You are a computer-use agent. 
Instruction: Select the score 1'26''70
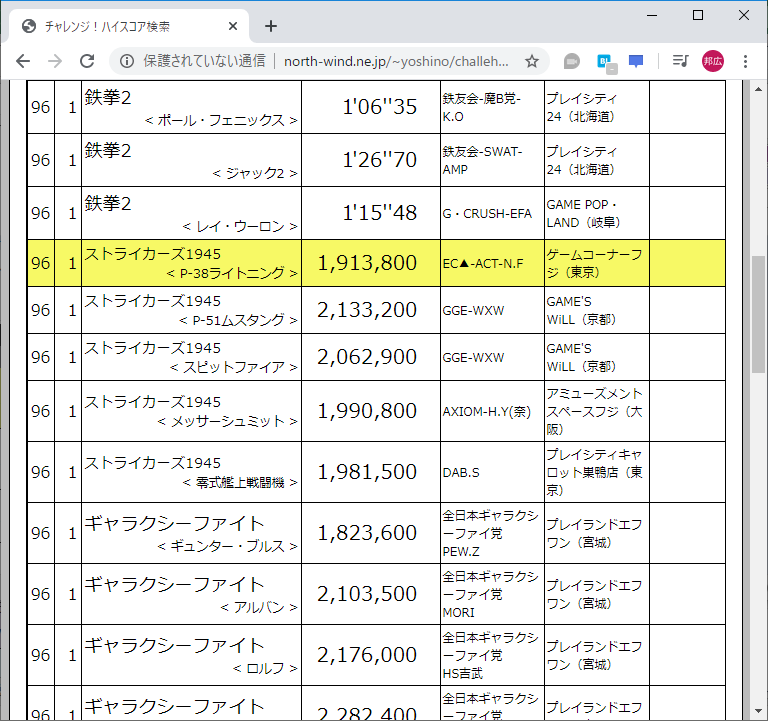[380, 160]
